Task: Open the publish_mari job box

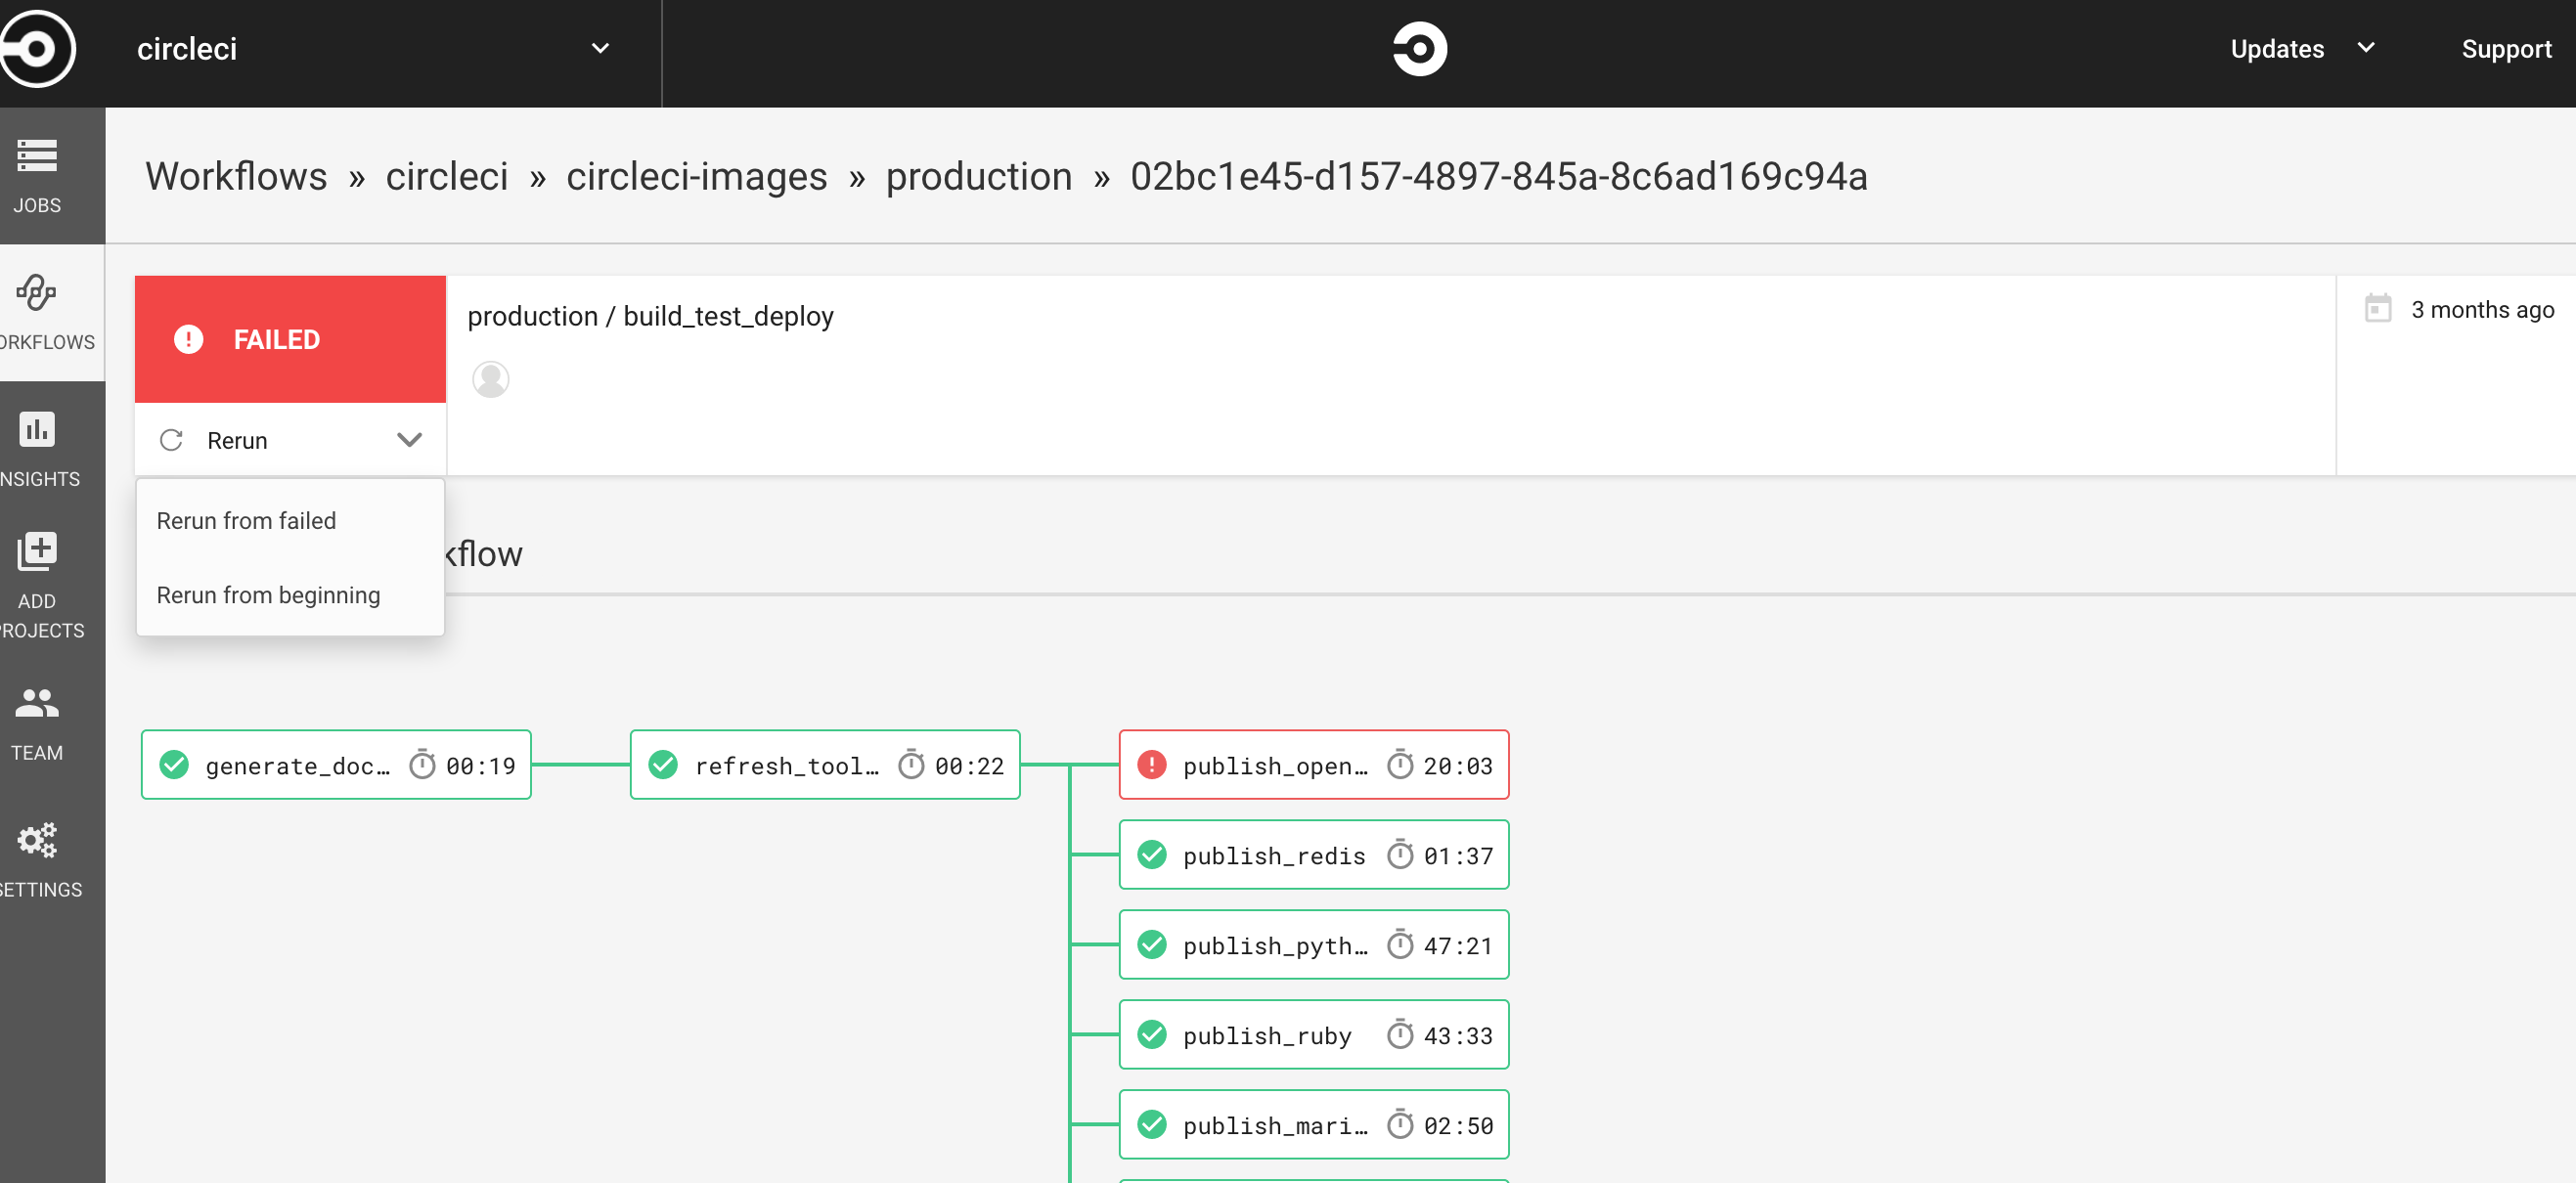Action: (1313, 1125)
